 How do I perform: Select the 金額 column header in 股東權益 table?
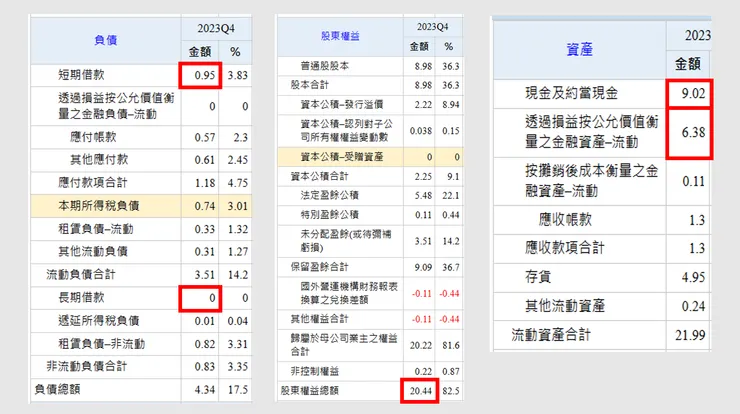pos(419,46)
